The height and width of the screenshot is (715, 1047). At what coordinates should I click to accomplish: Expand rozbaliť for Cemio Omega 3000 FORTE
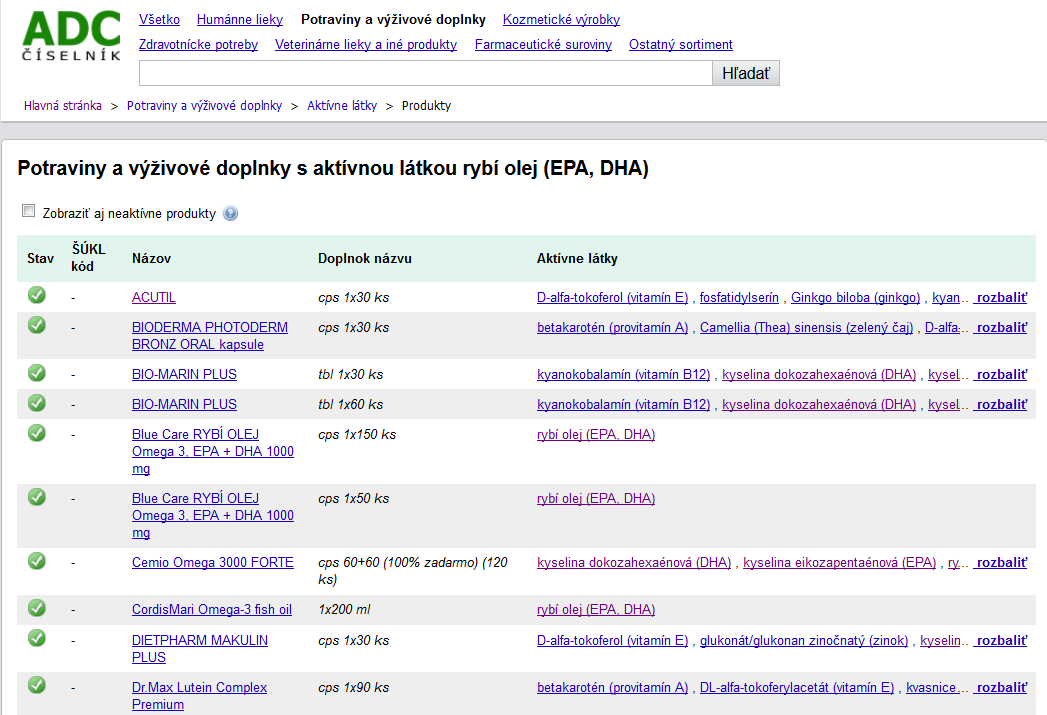pyautogui.click(x=1000, y=563)
